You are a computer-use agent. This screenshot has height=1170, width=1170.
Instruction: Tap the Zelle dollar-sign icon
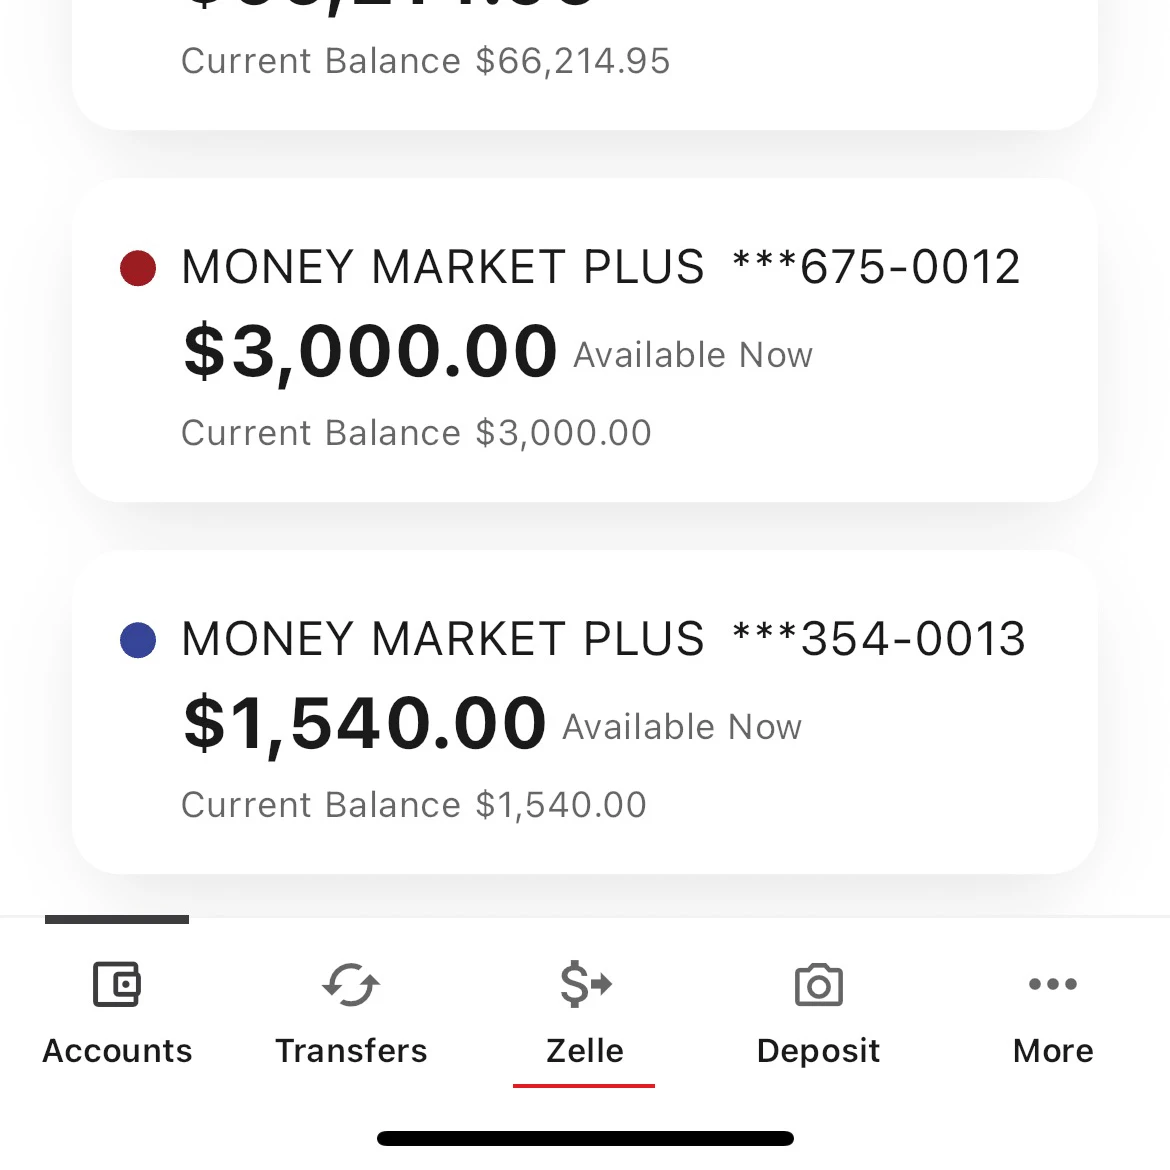coord(584,986)
